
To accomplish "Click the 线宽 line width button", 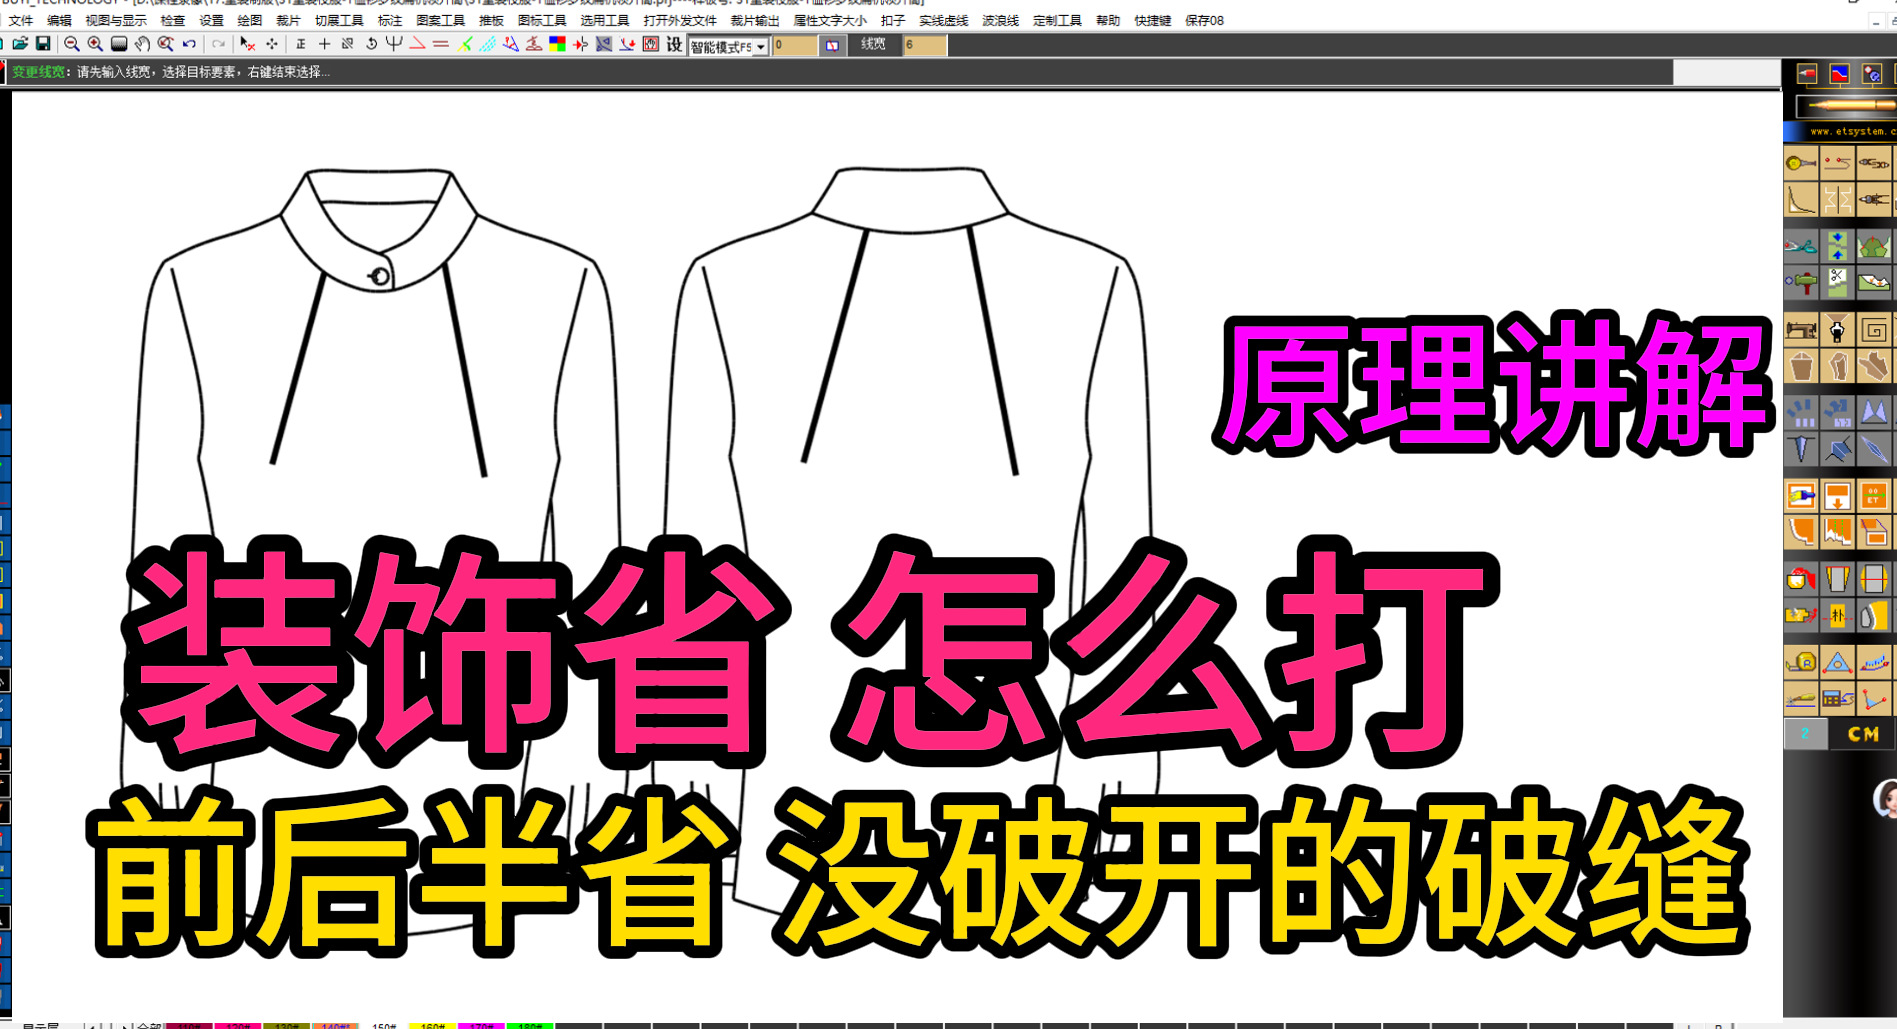I will (x=872, y=44).
